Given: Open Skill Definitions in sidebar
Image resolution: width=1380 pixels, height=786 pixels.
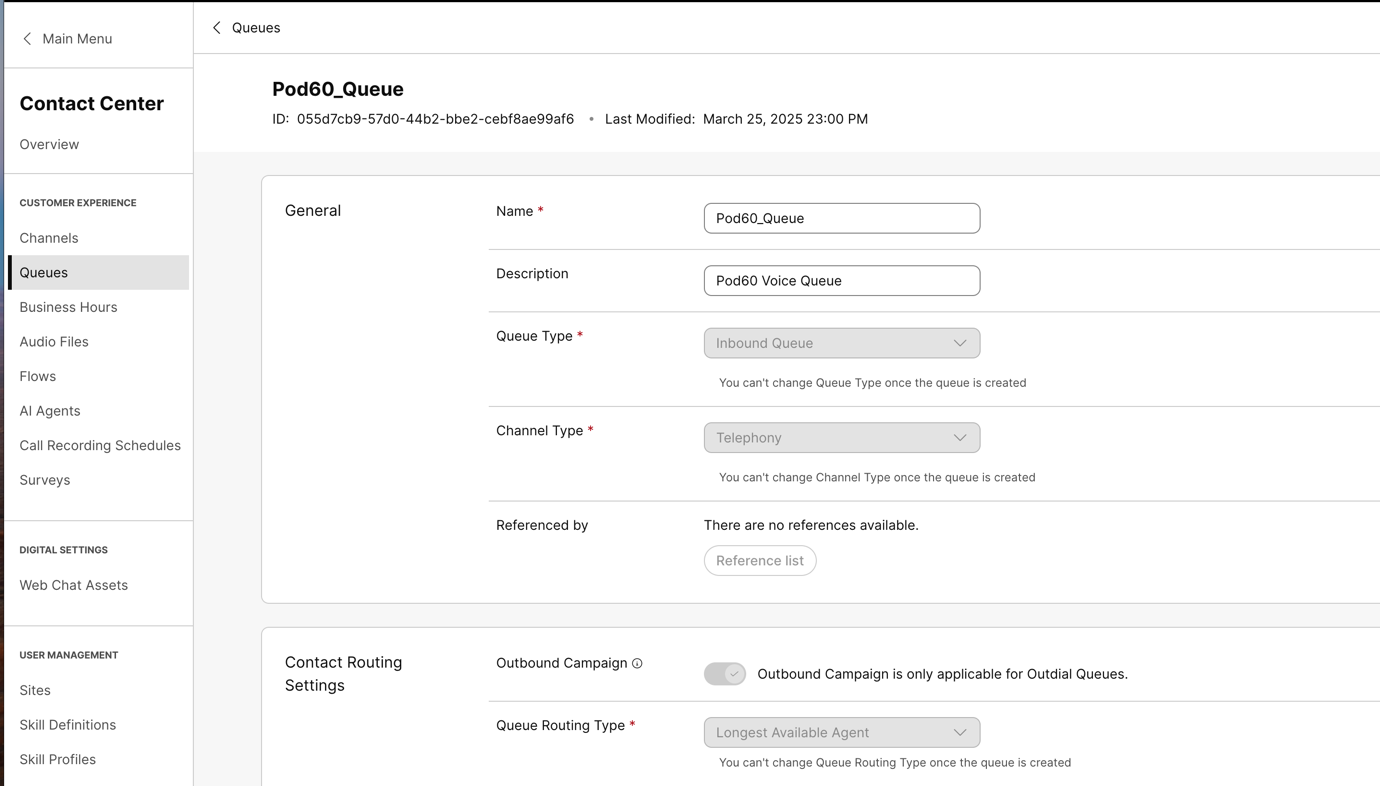Looking at the screenshot, I should click(68, 725).
